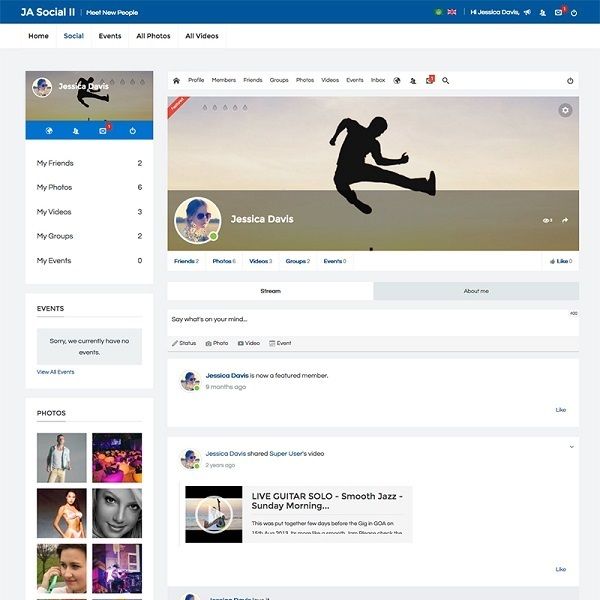Click View All Events link
This screenshot has width=600, height=600.
pos(55,372)
